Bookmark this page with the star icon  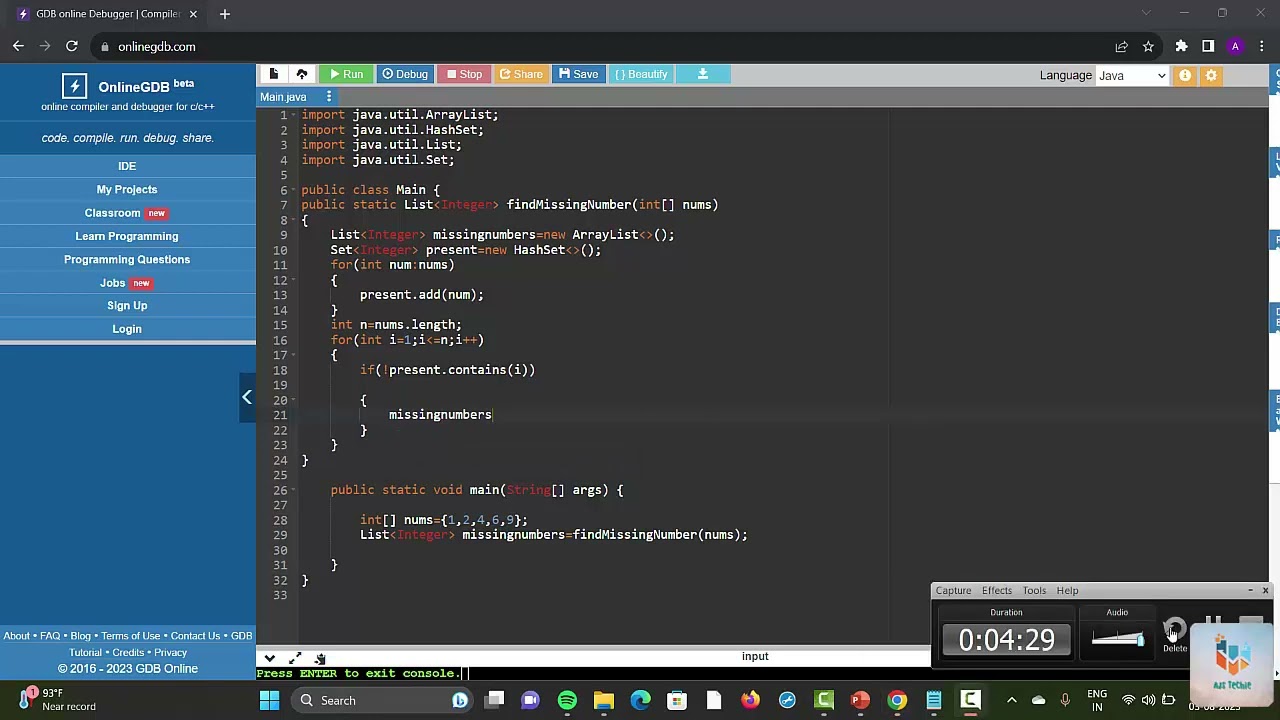(1148, 46)
